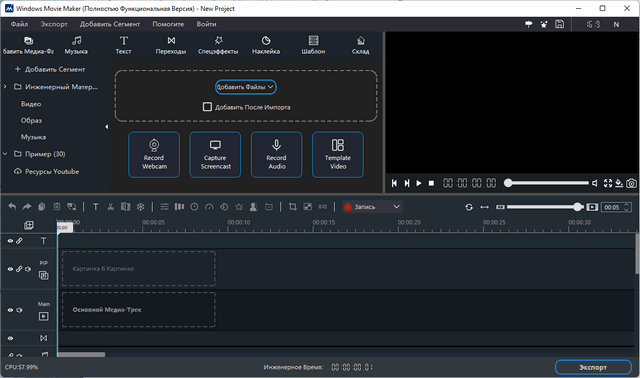Enable Добавить После Импорта checkbox
The width and height of the screenshot is (640, 378).
207,107
